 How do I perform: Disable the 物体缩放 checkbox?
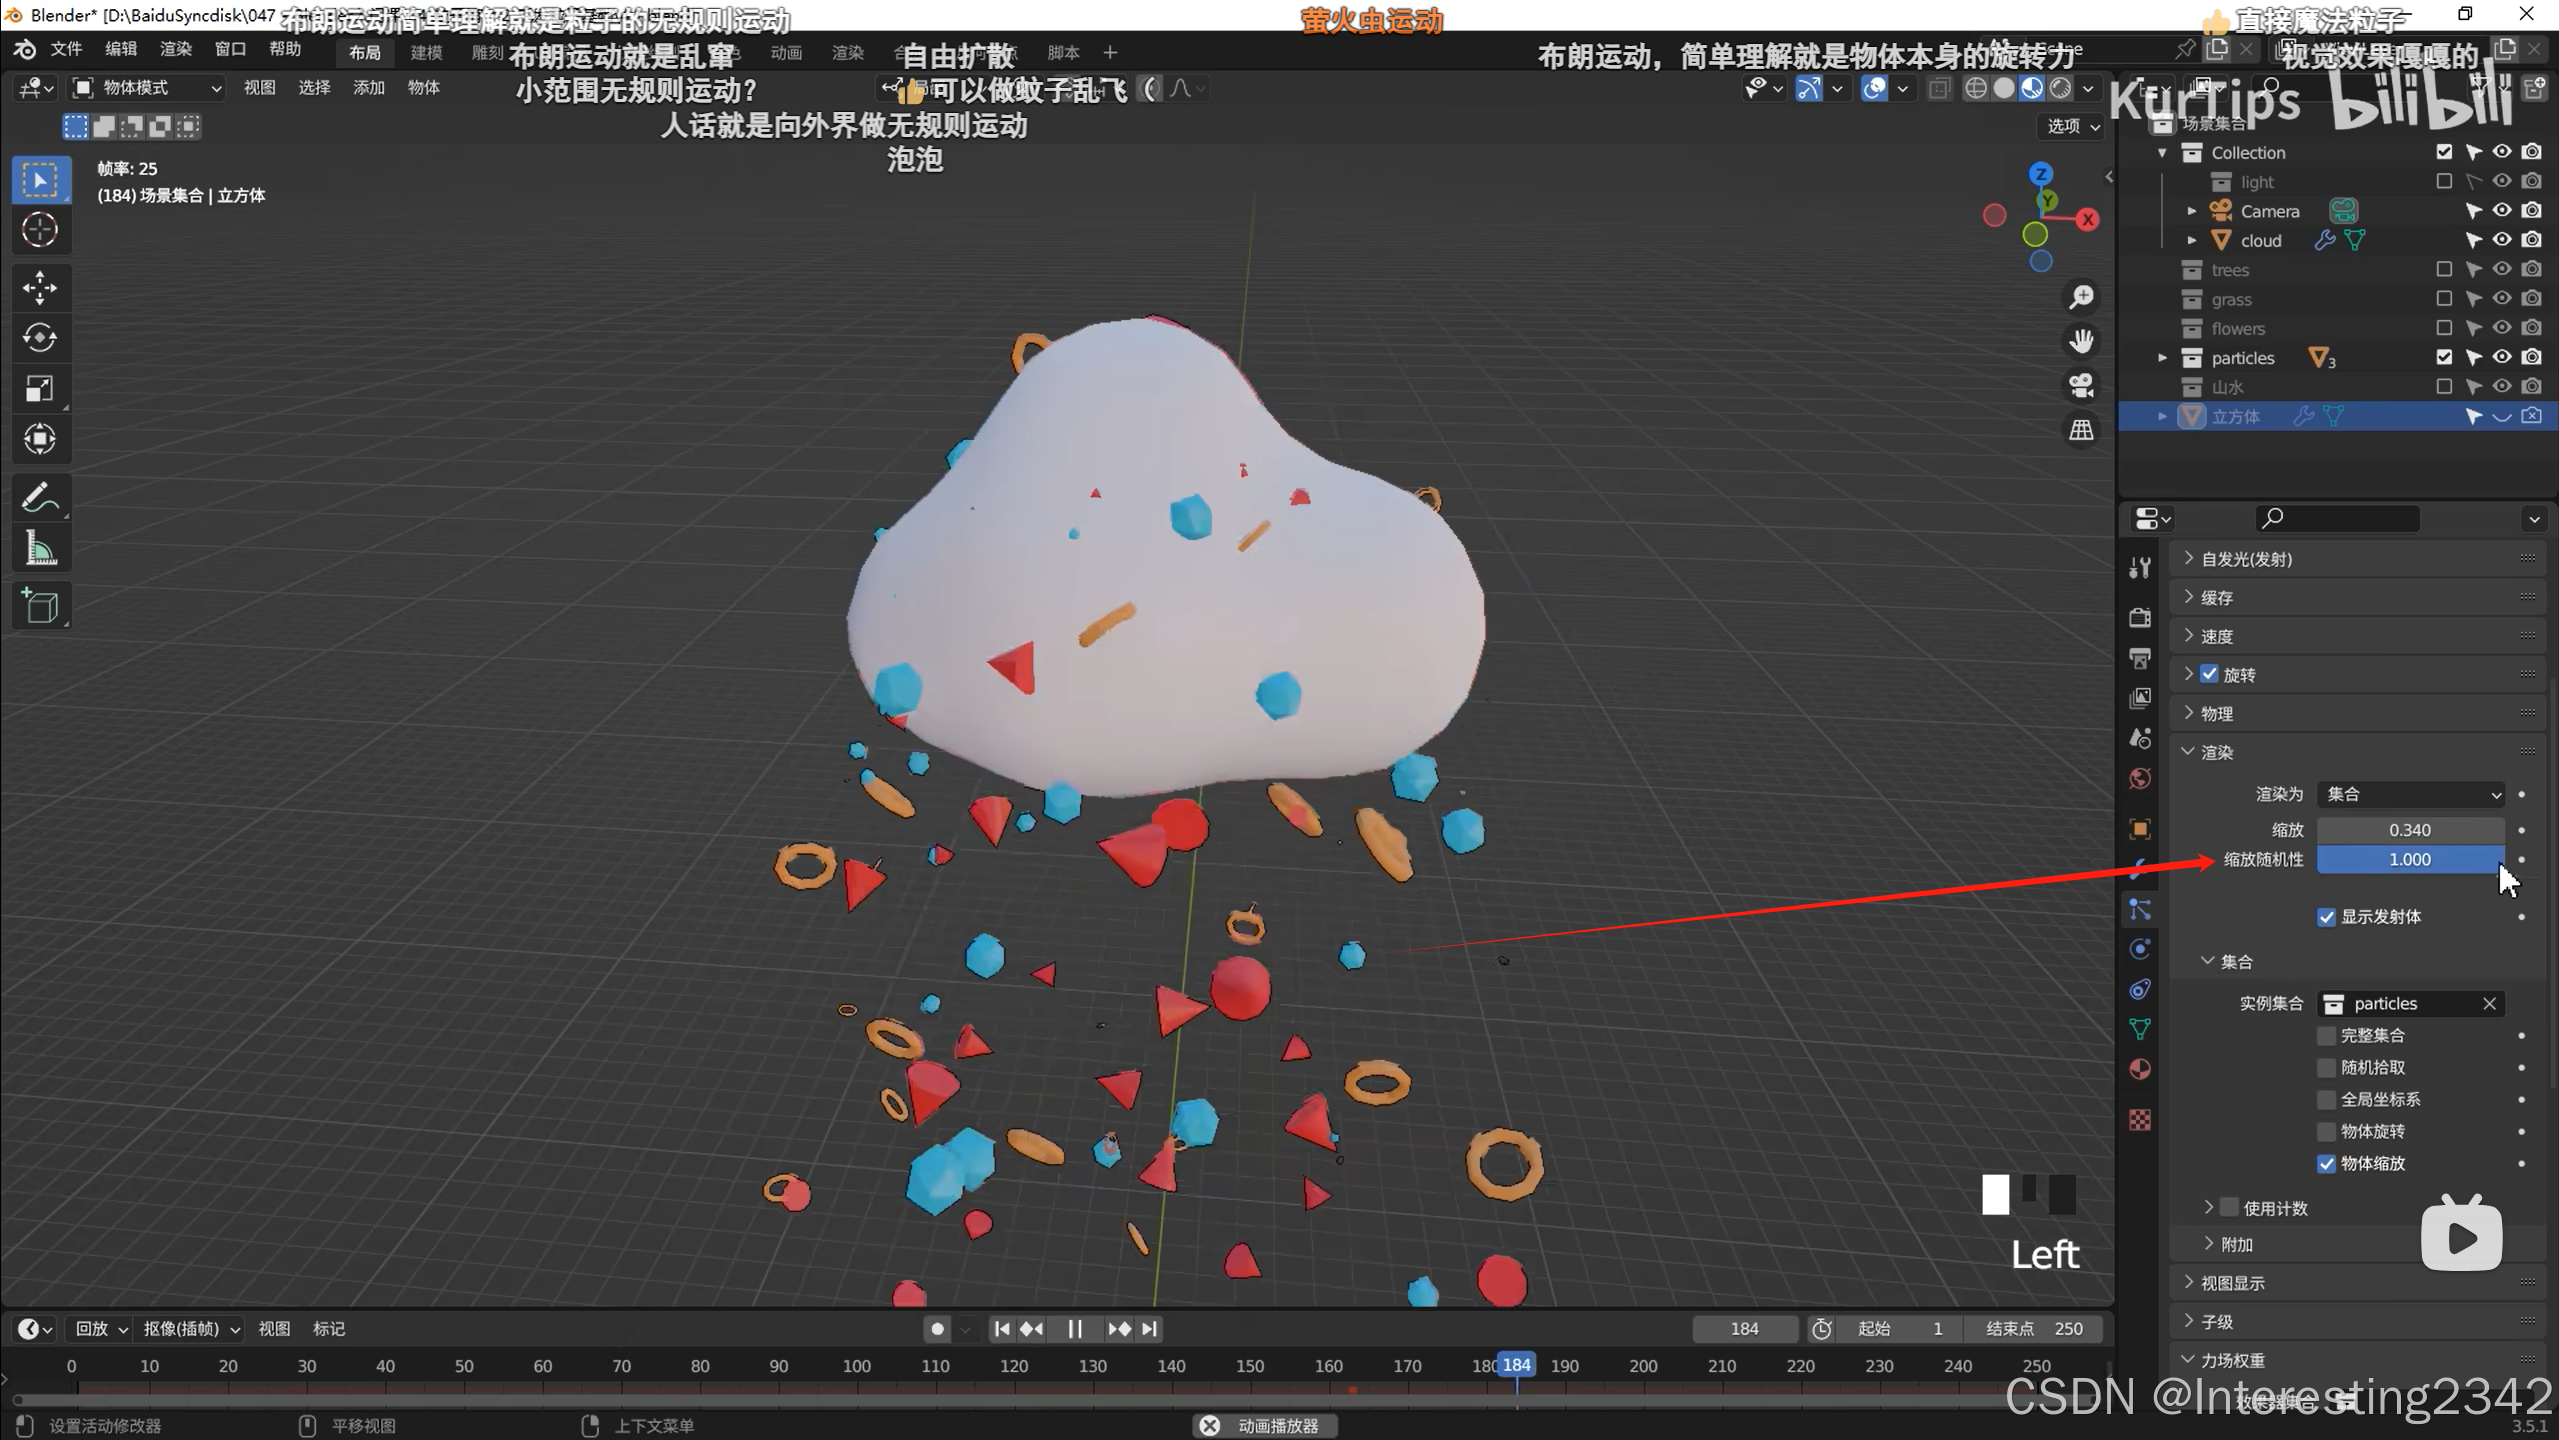click(x=2326, y=1164)
